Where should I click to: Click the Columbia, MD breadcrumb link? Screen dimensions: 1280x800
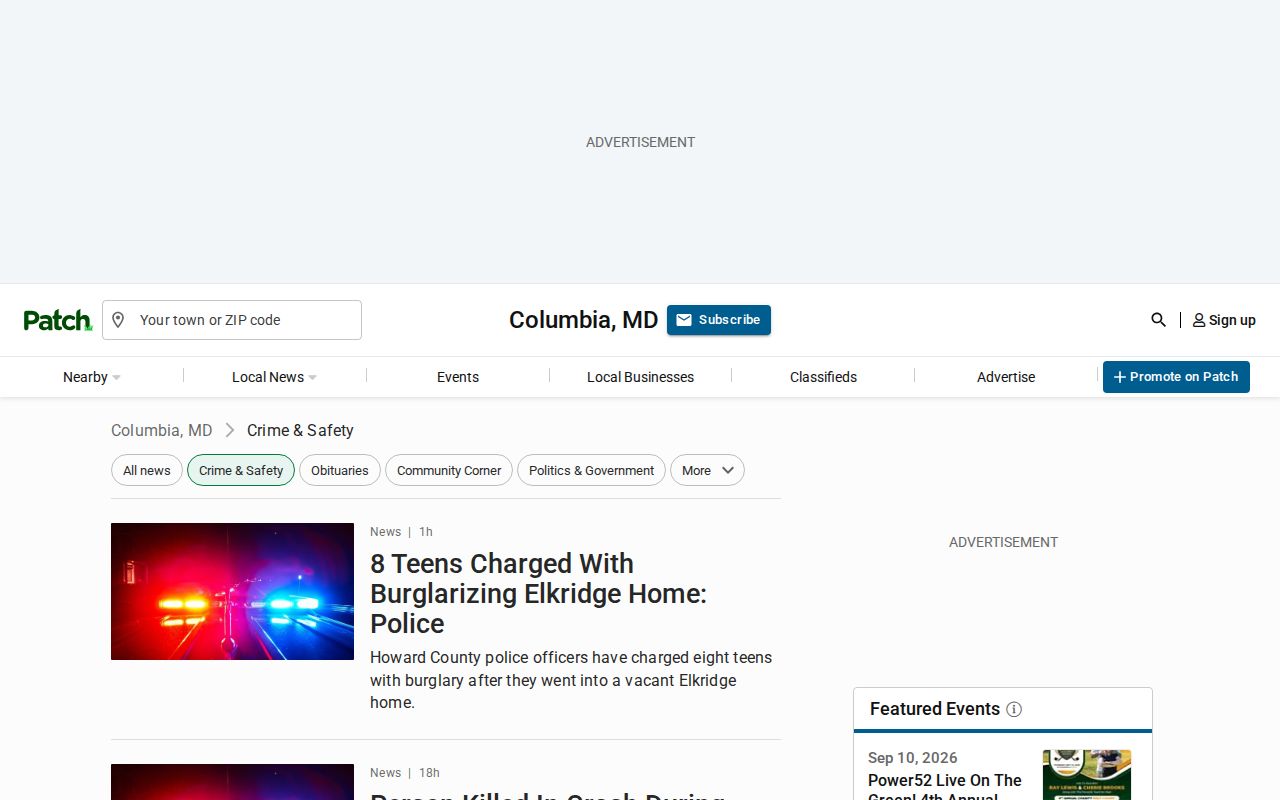coord(162,430)
